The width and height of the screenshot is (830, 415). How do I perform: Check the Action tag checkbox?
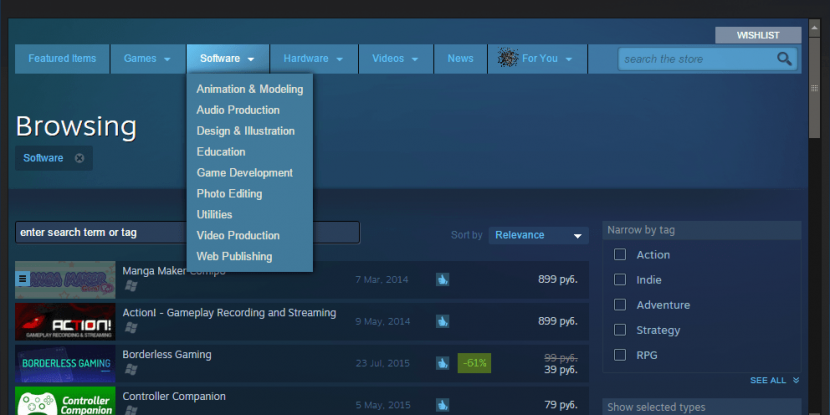620,255
